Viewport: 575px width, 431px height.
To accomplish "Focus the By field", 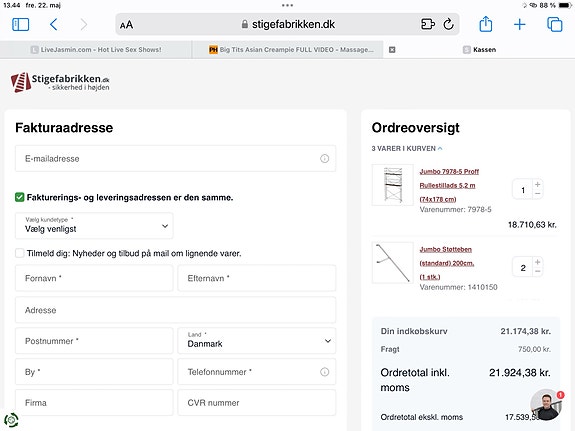I will tap(94, 372).
